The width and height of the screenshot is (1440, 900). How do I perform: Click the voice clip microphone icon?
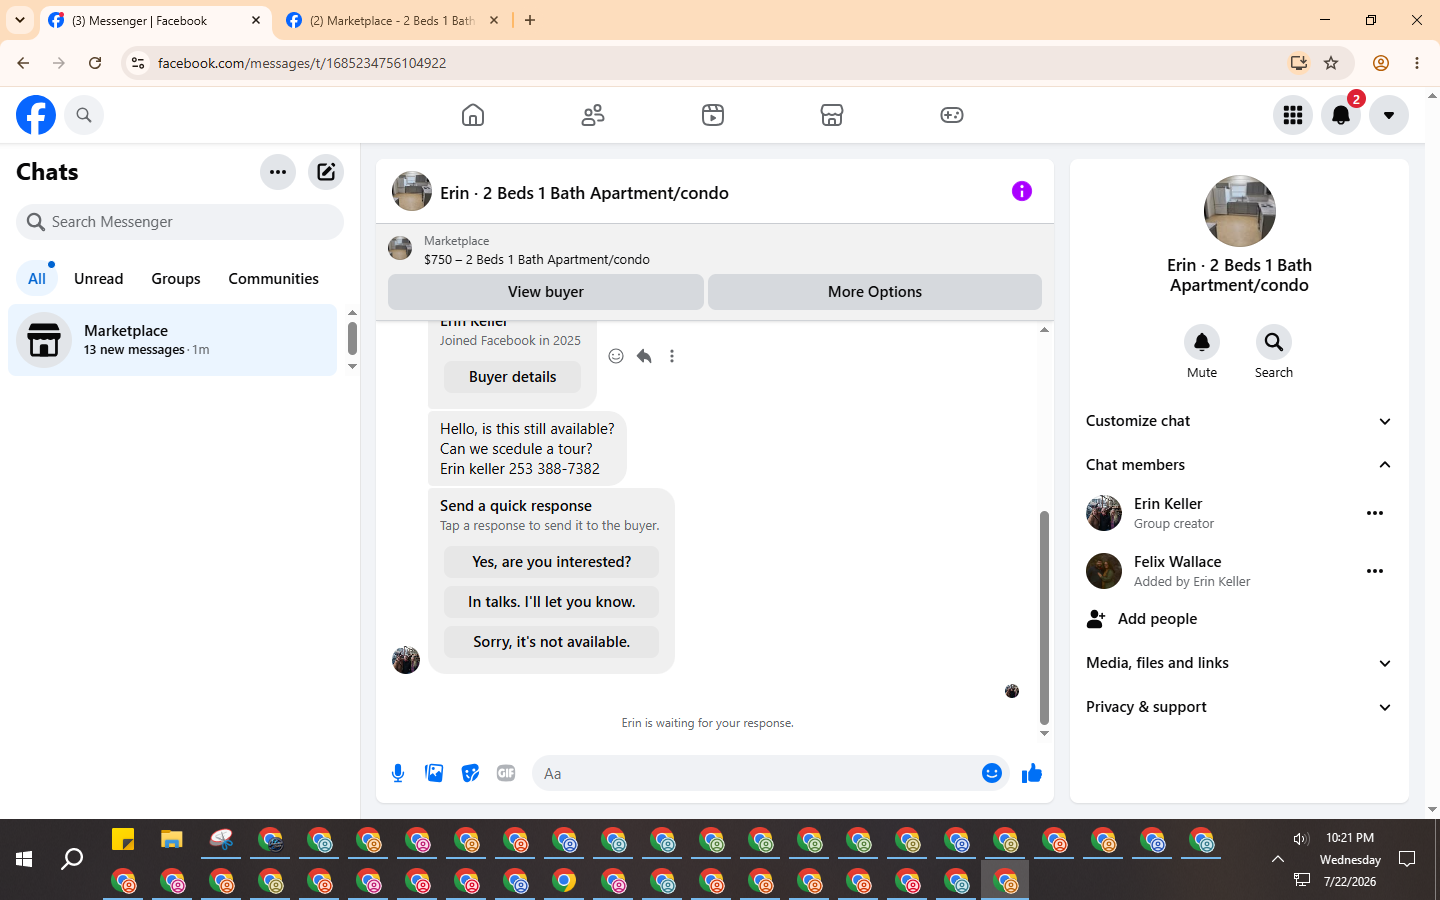398,773
